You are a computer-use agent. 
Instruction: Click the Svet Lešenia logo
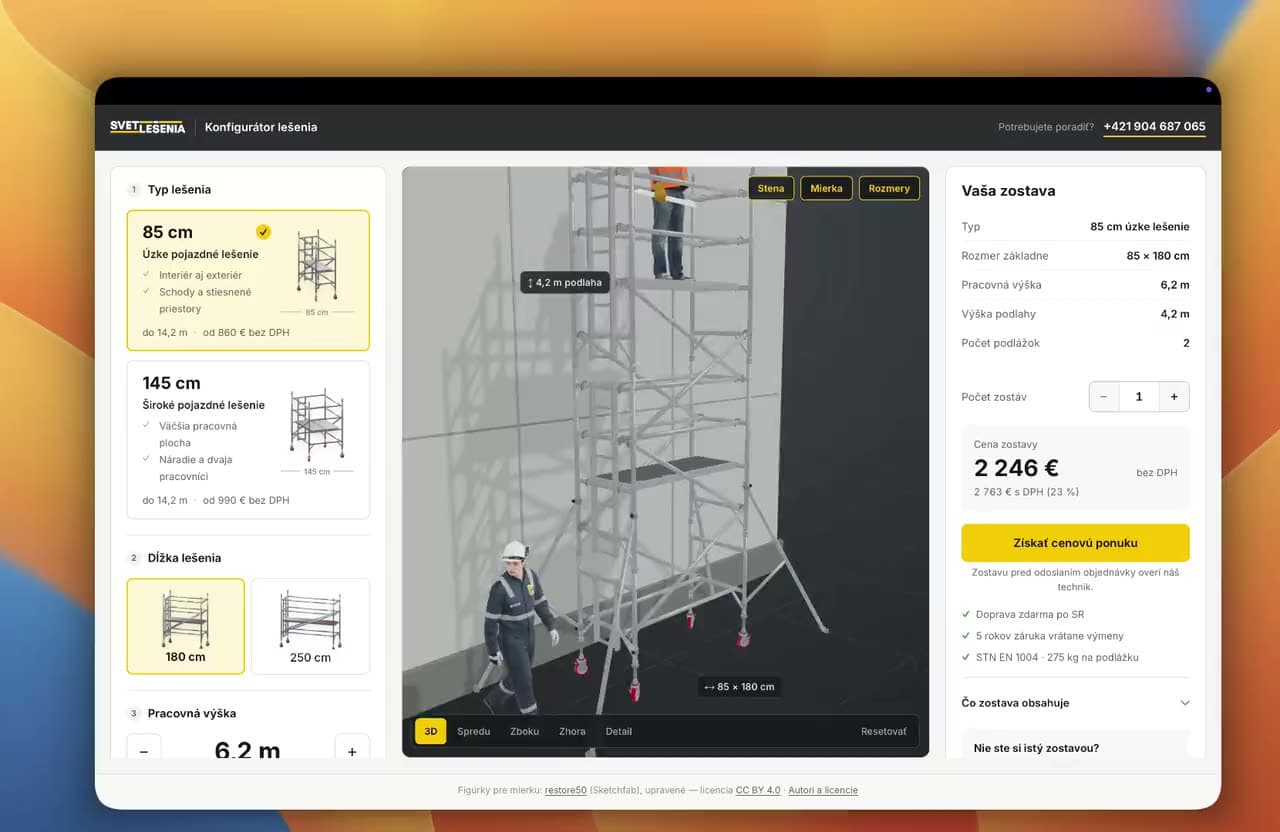147,127
